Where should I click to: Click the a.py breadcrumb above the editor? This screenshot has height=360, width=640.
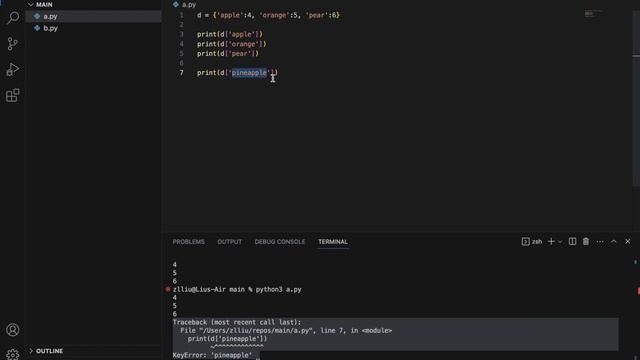tap(189, 4)
